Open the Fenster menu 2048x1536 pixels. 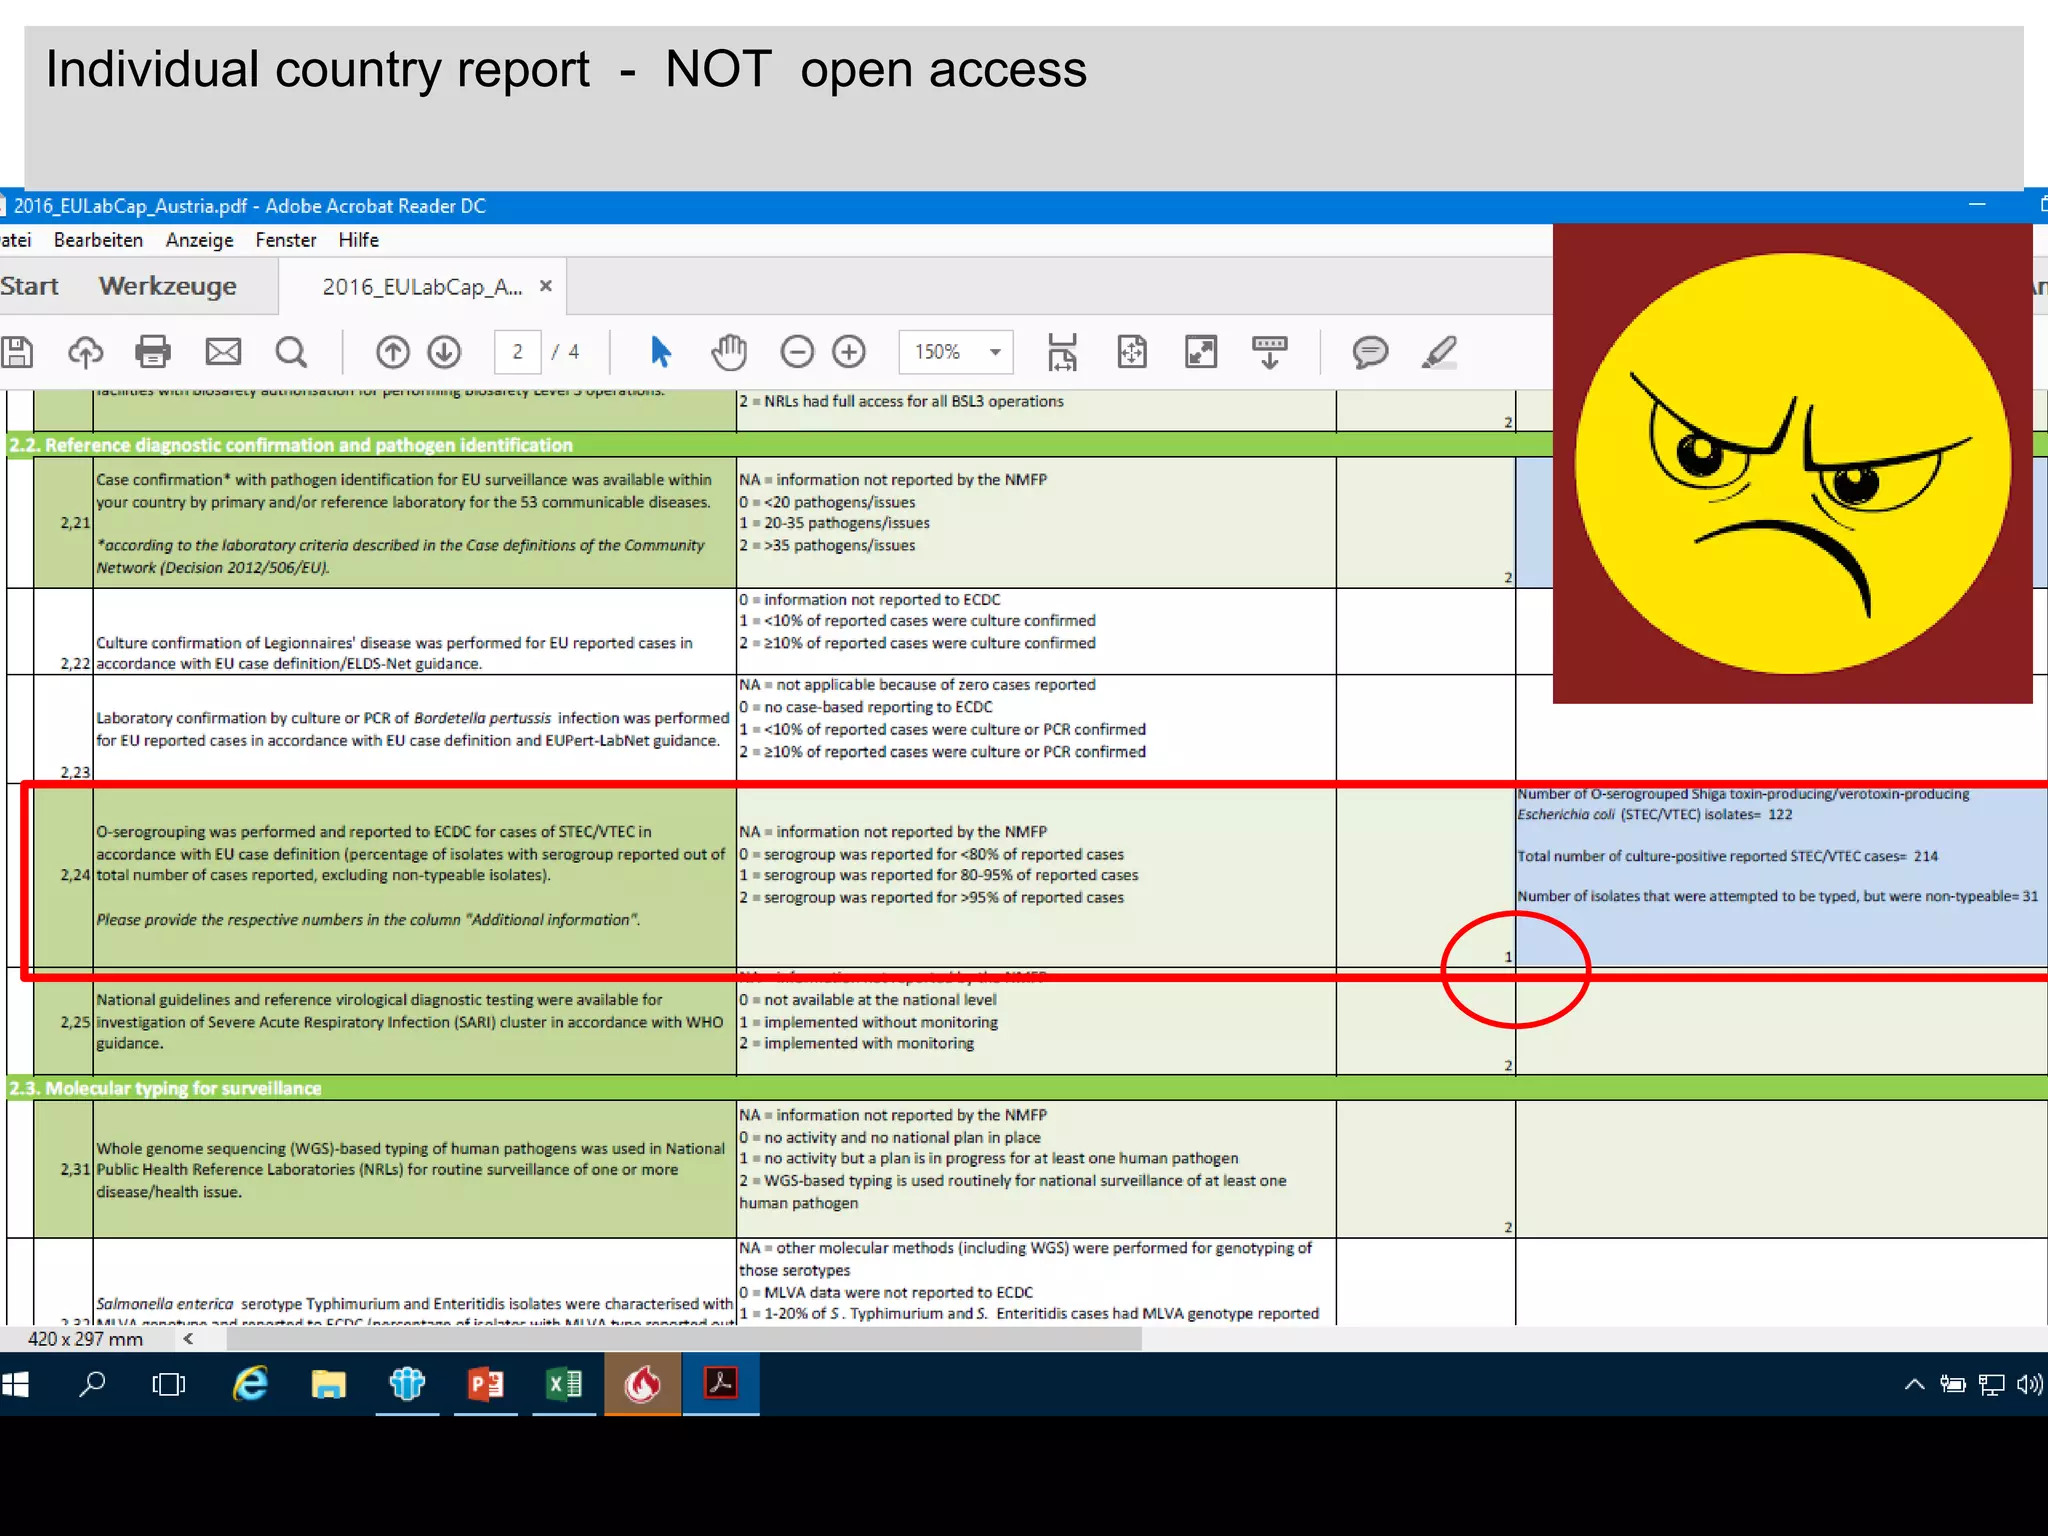pyautogui.click(x=286, y=240)
